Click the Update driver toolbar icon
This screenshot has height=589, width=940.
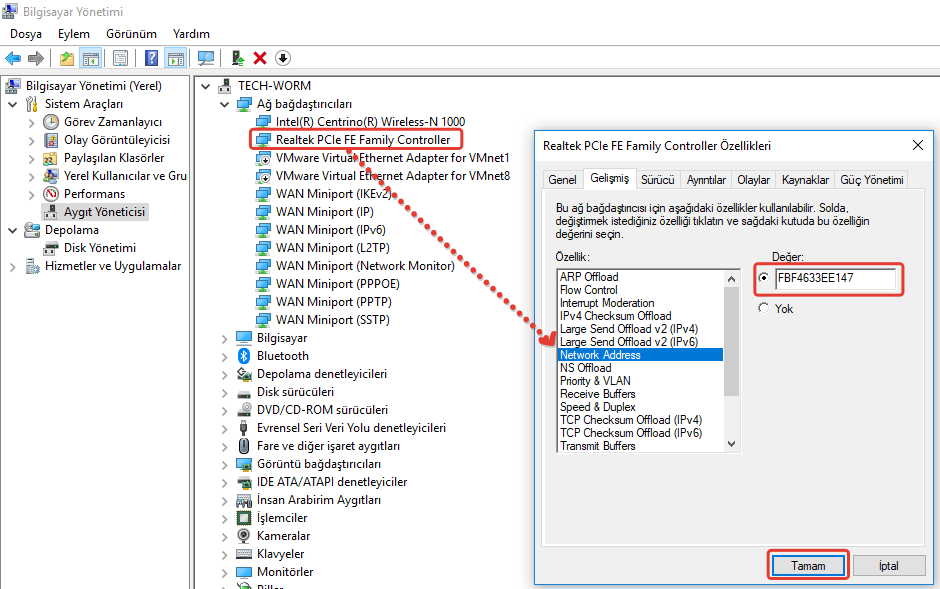click(x=238, y=58)
